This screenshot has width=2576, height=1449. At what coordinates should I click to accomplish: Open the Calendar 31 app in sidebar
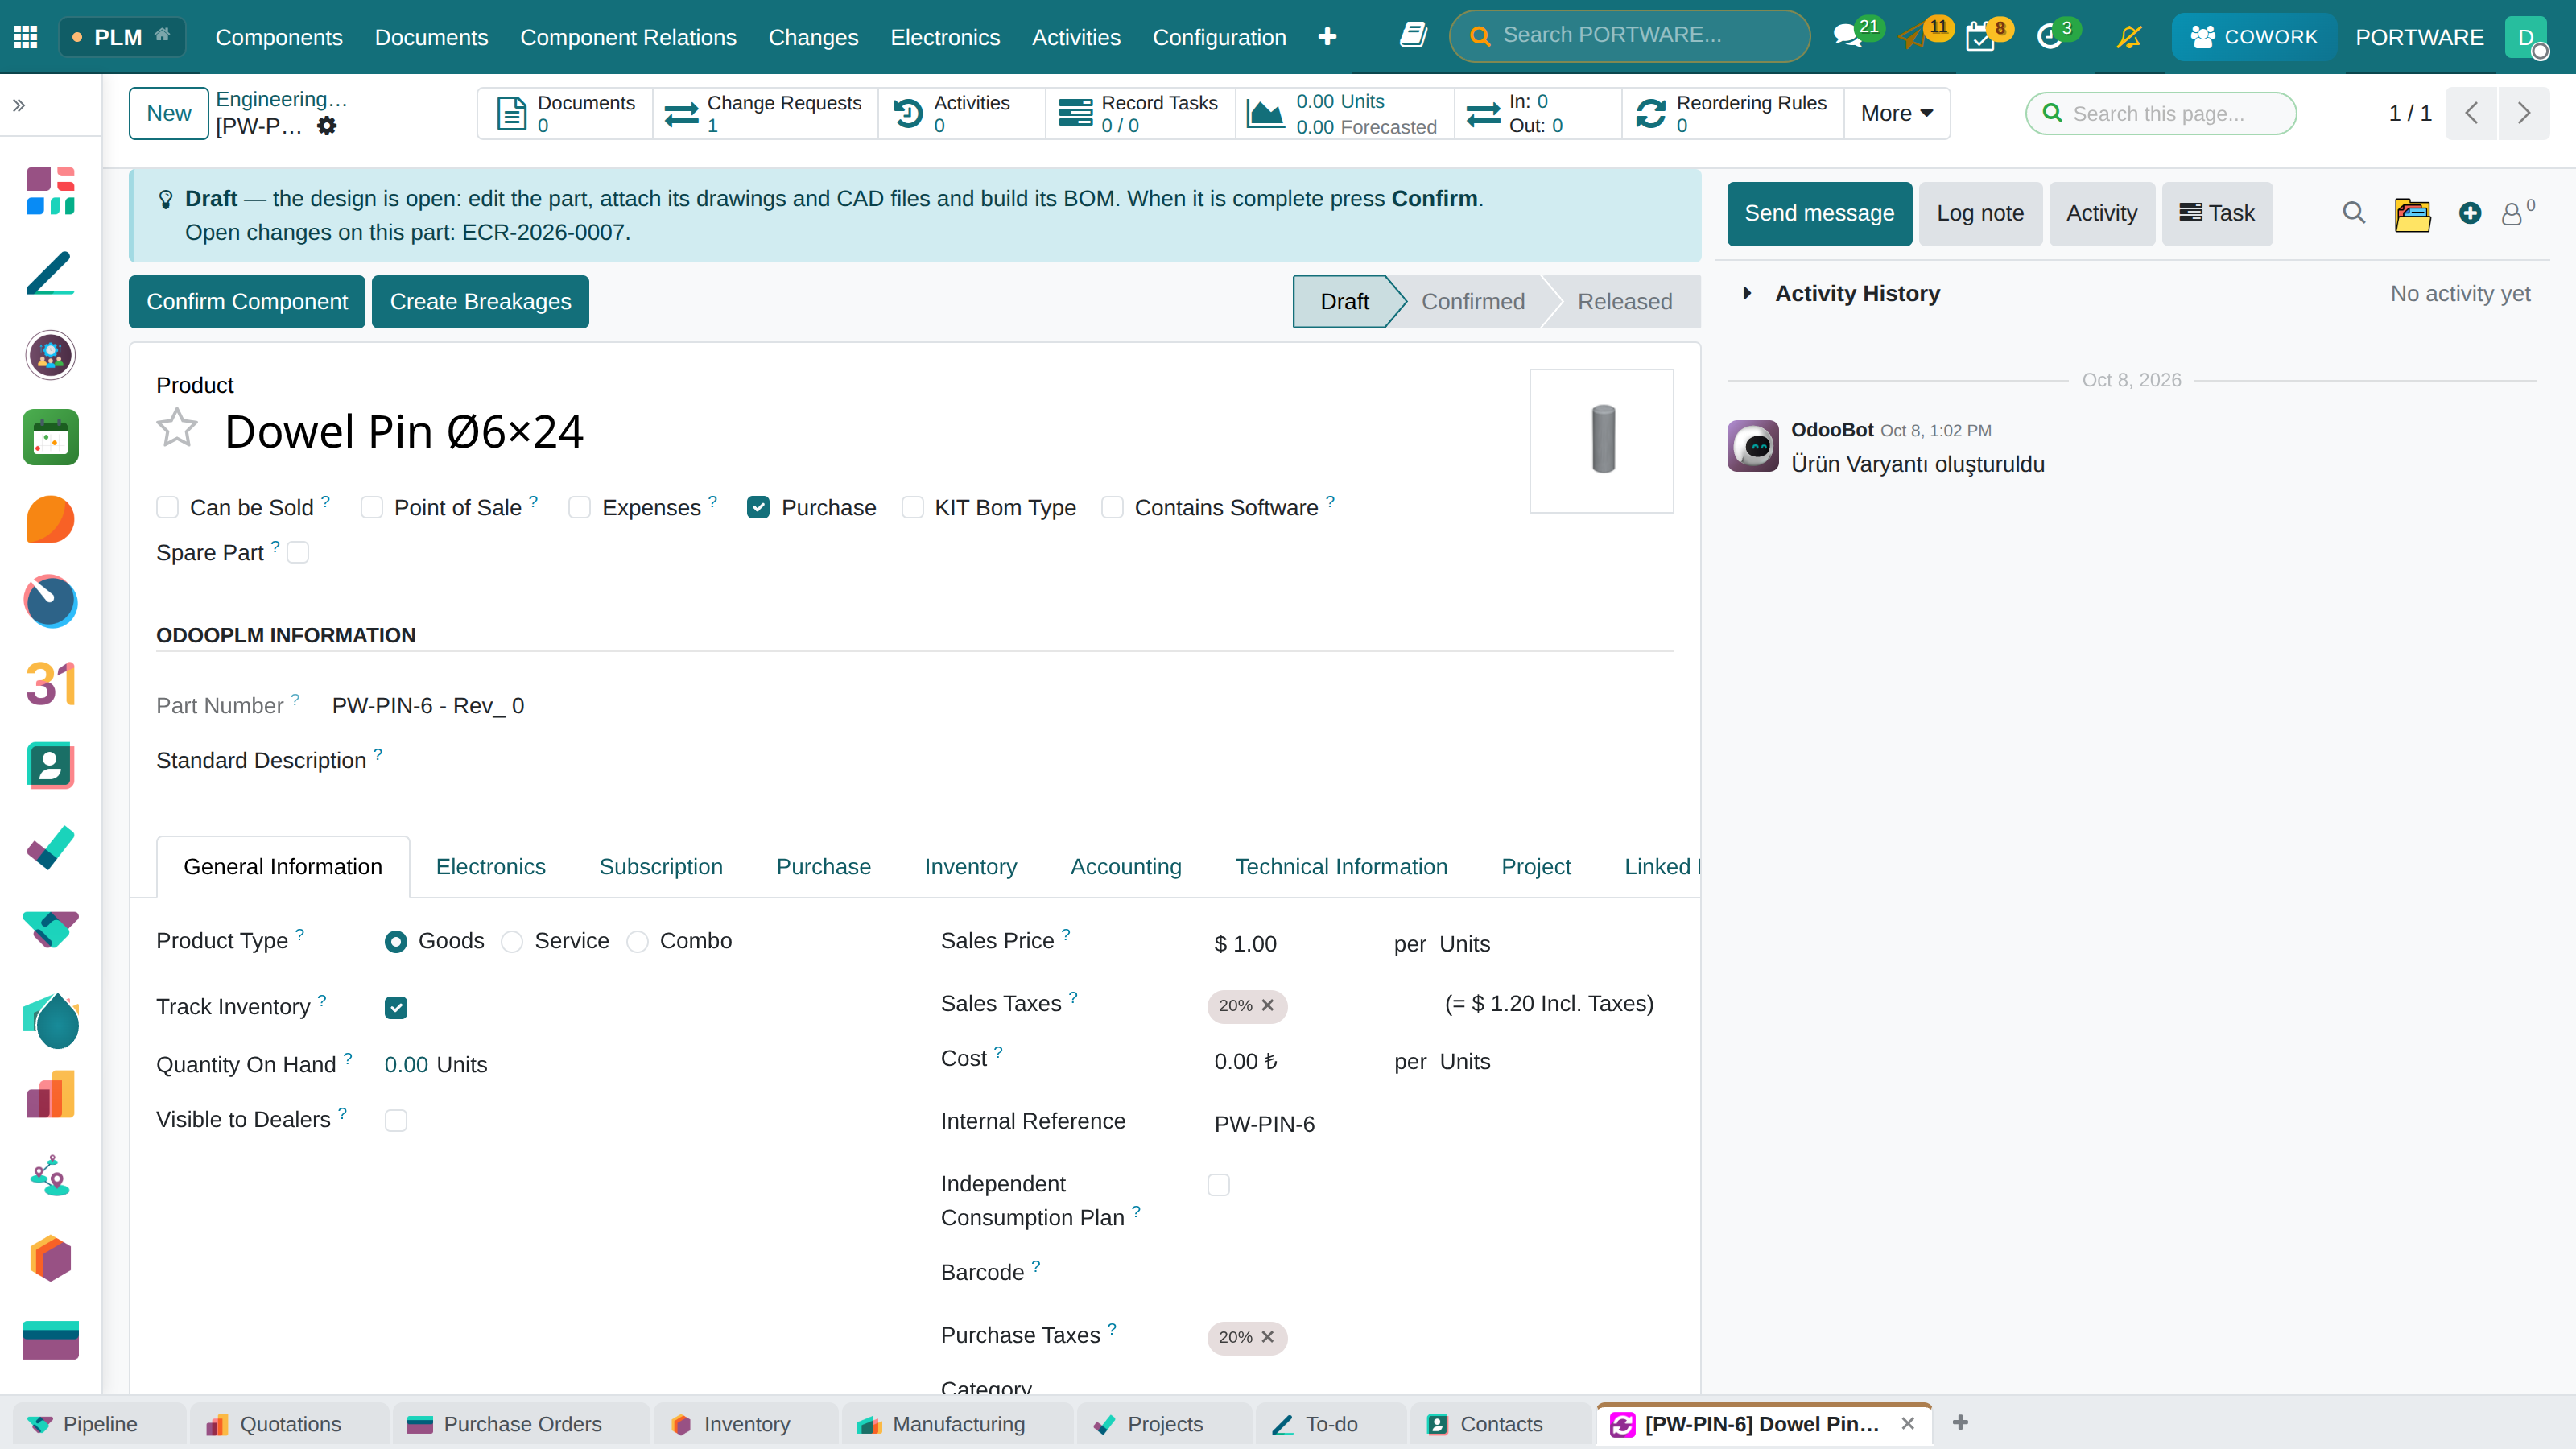point(51,684)
